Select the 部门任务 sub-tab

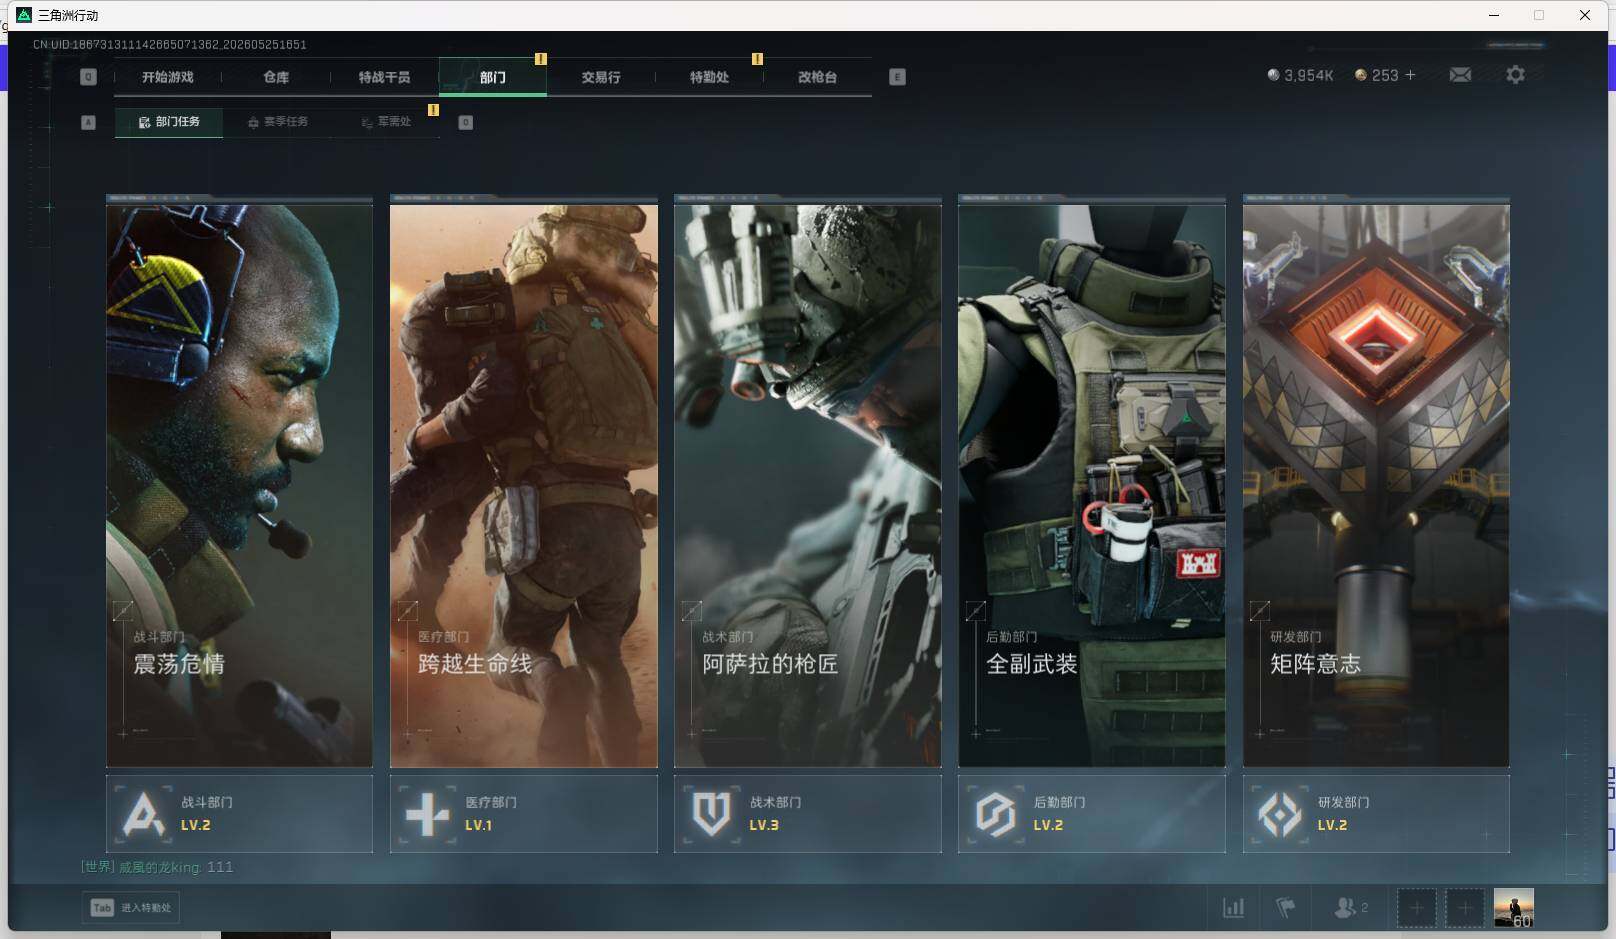(169, 122)
